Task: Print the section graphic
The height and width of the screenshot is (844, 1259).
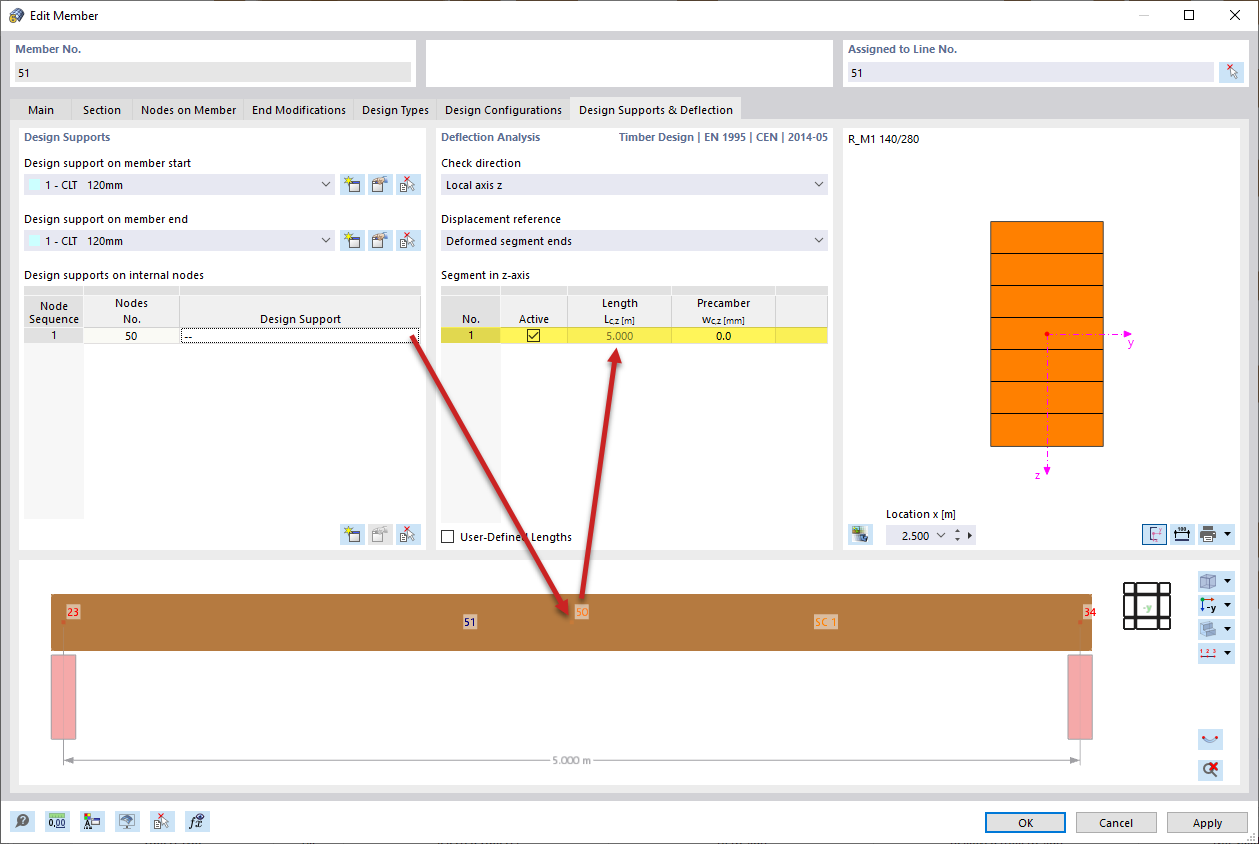Action: point(1208,535)
